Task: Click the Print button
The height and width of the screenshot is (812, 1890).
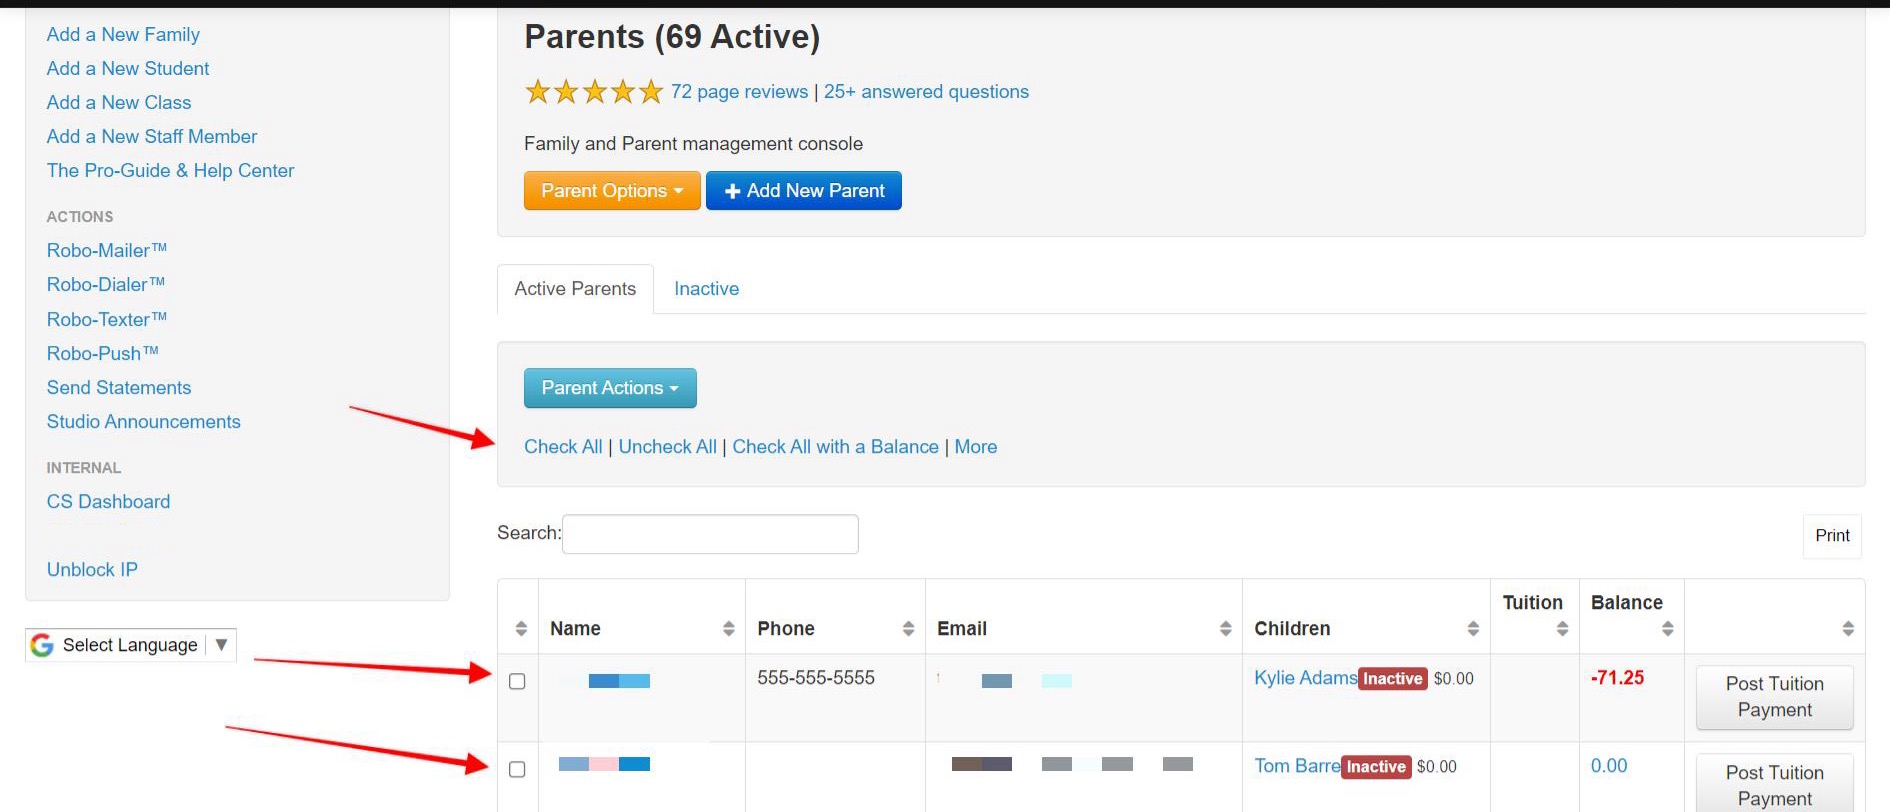Action: 1832,536
